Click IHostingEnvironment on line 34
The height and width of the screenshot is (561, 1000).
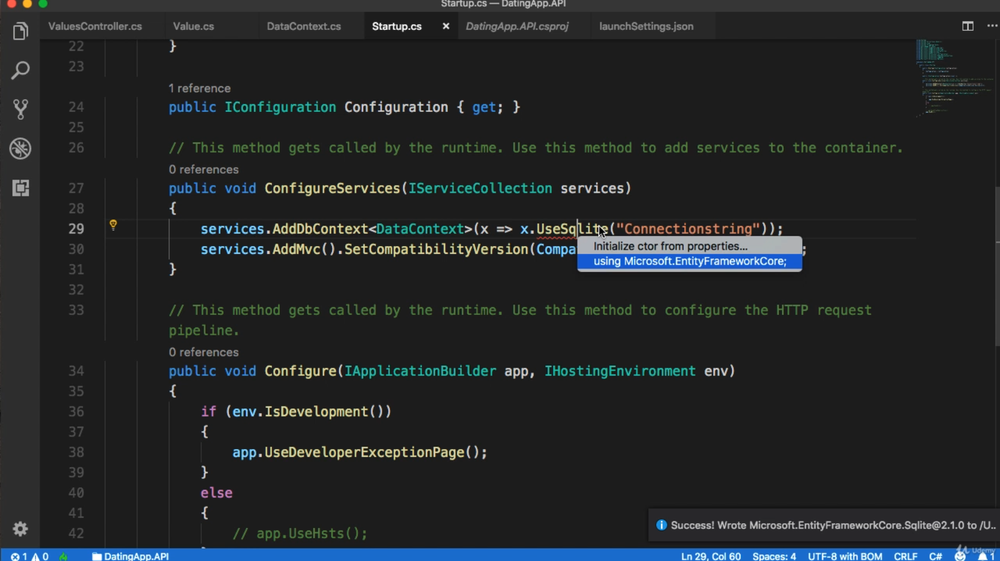click(620, 371)
